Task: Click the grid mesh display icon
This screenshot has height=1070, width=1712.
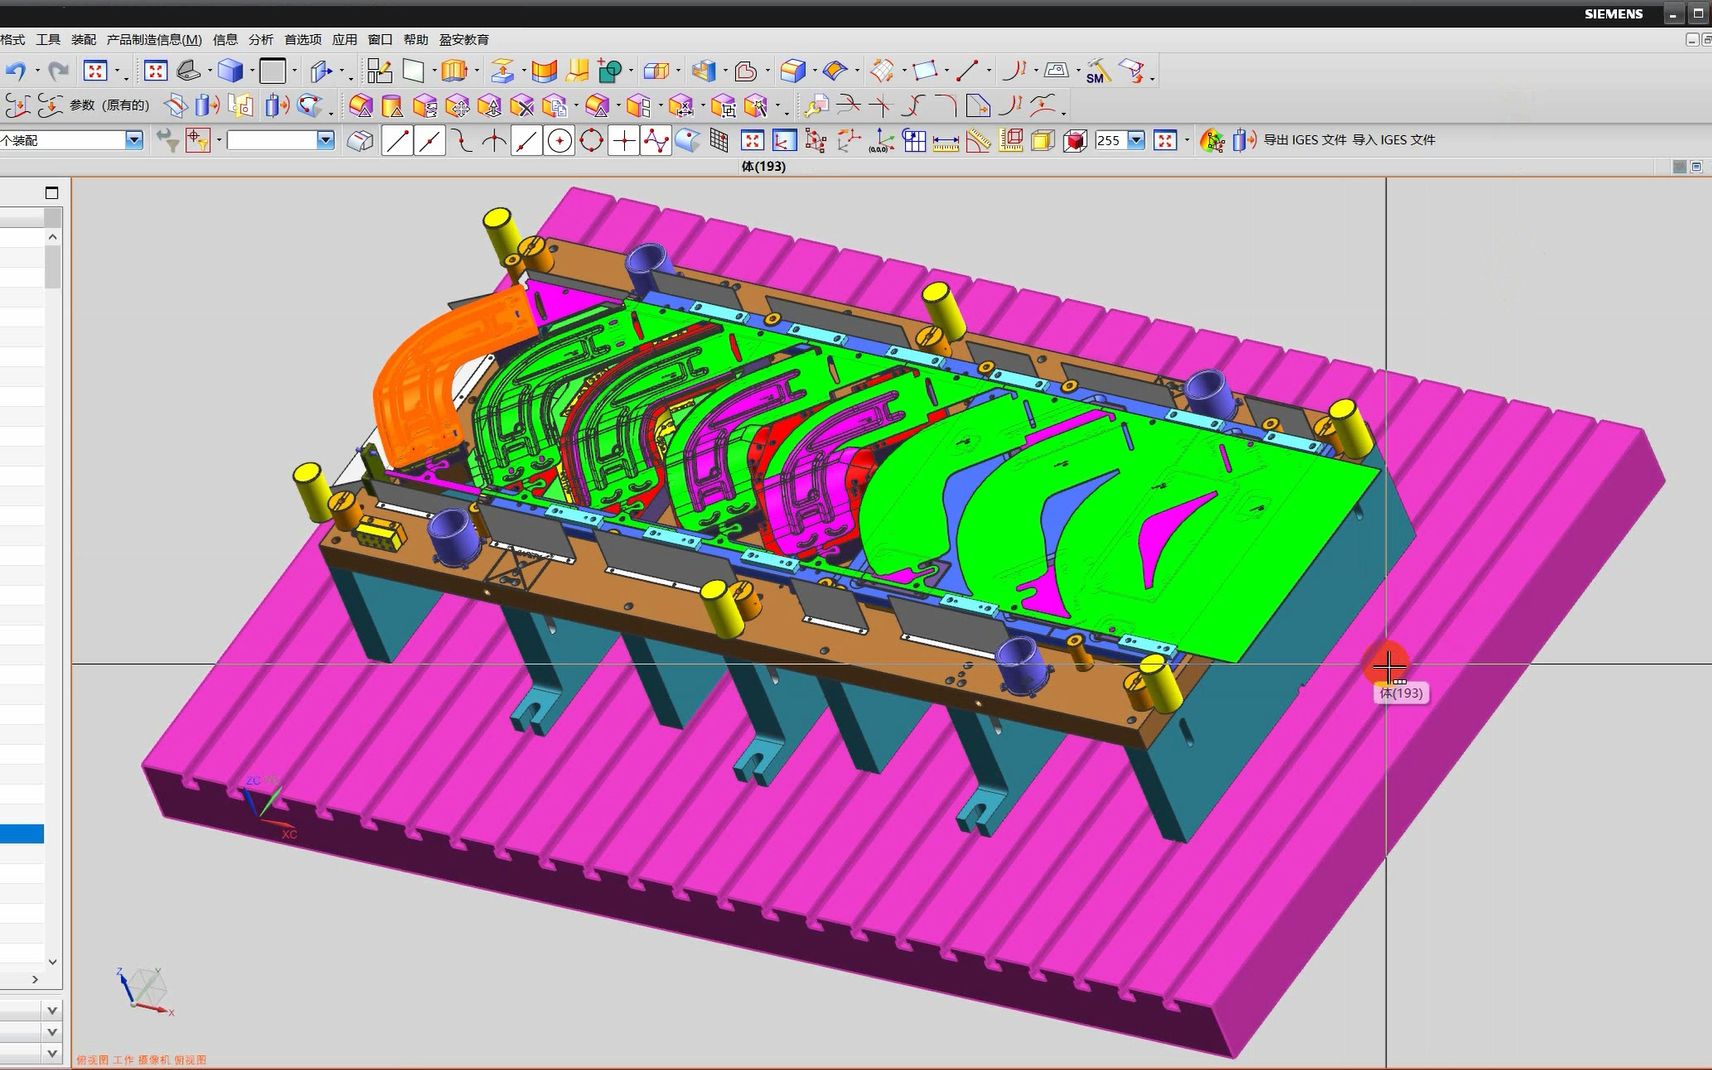Action: (x=719, y=141)
